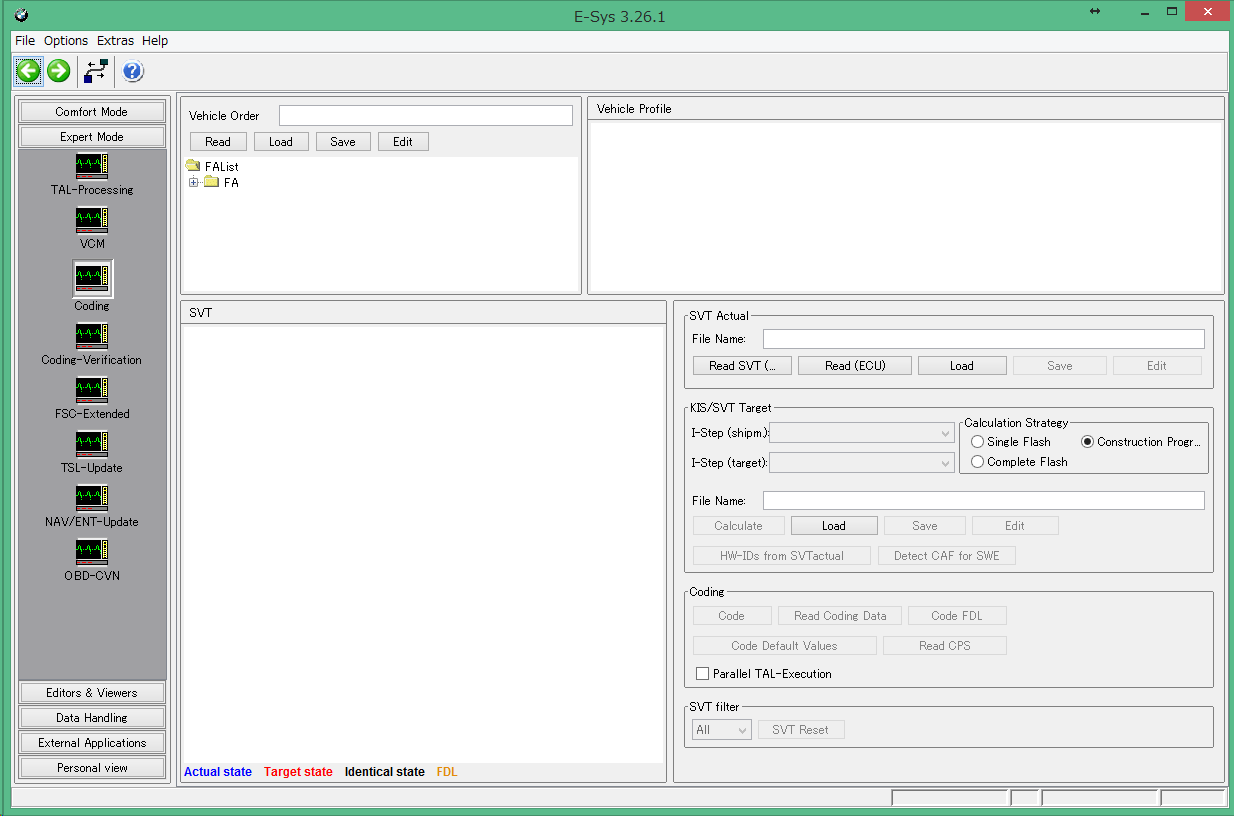Viewport: 1234px width, 816px height.
Task: Click the Read (ECU) button
Action: 855,366
